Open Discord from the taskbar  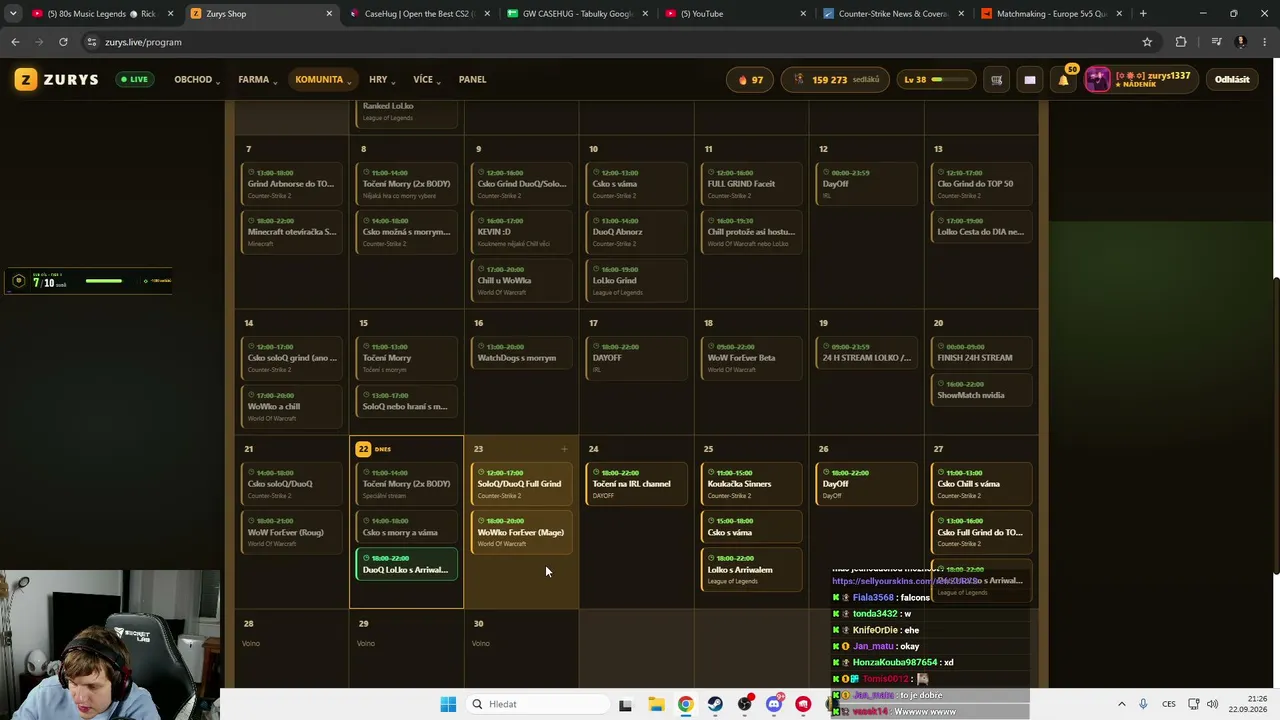(x=774, y=704)
